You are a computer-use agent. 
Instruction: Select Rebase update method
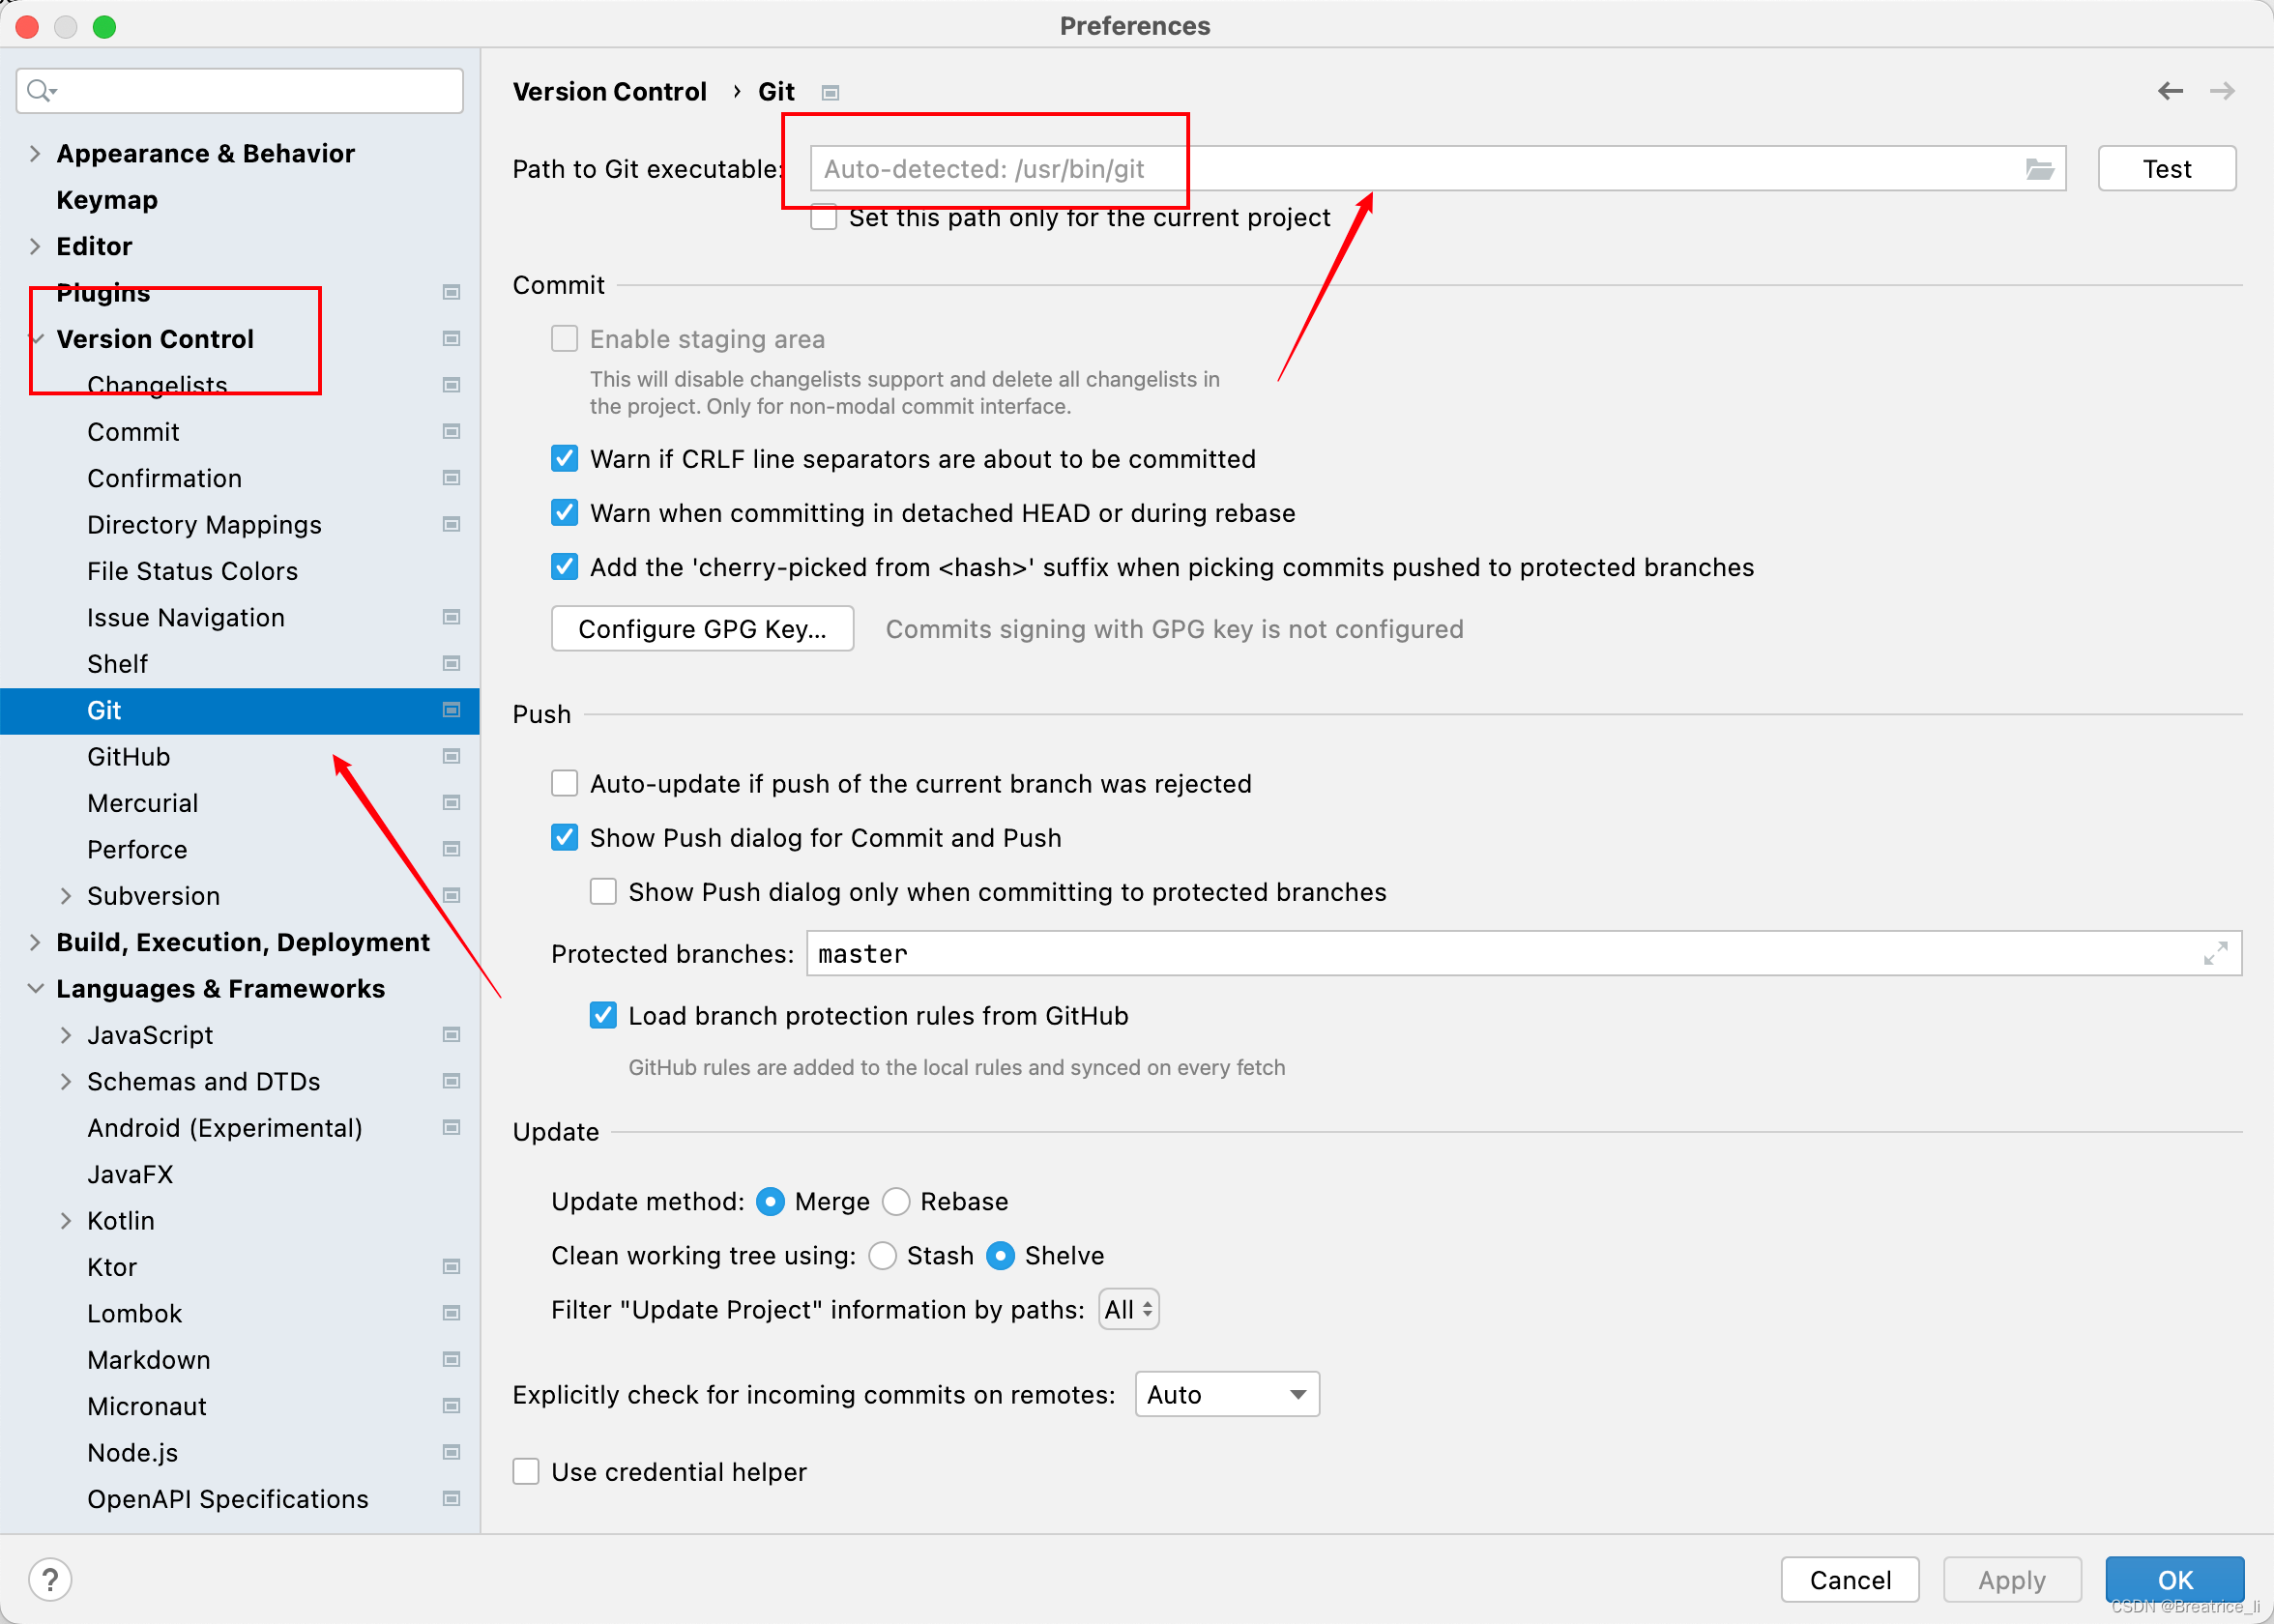pos(896,1201)
